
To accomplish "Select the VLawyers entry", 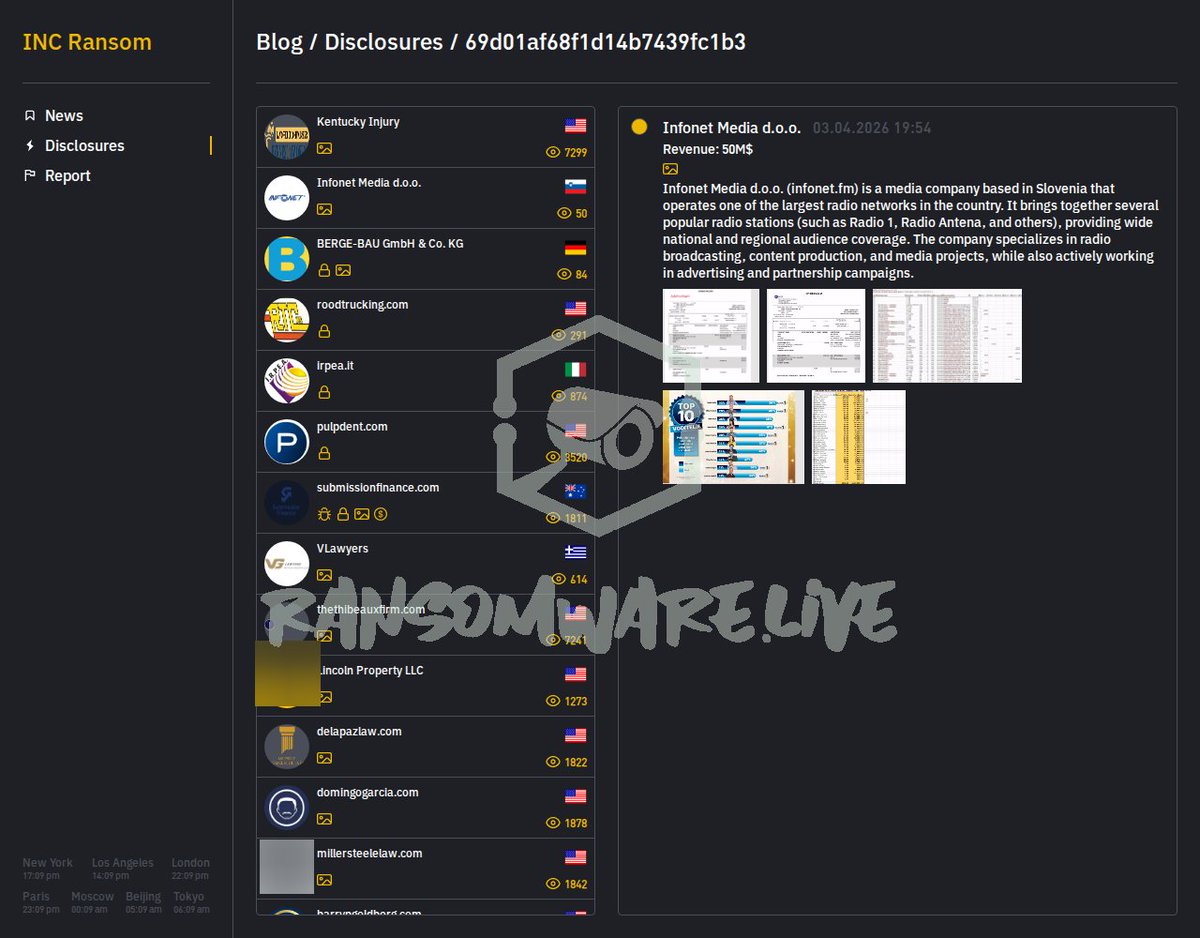I will (425, 565).
